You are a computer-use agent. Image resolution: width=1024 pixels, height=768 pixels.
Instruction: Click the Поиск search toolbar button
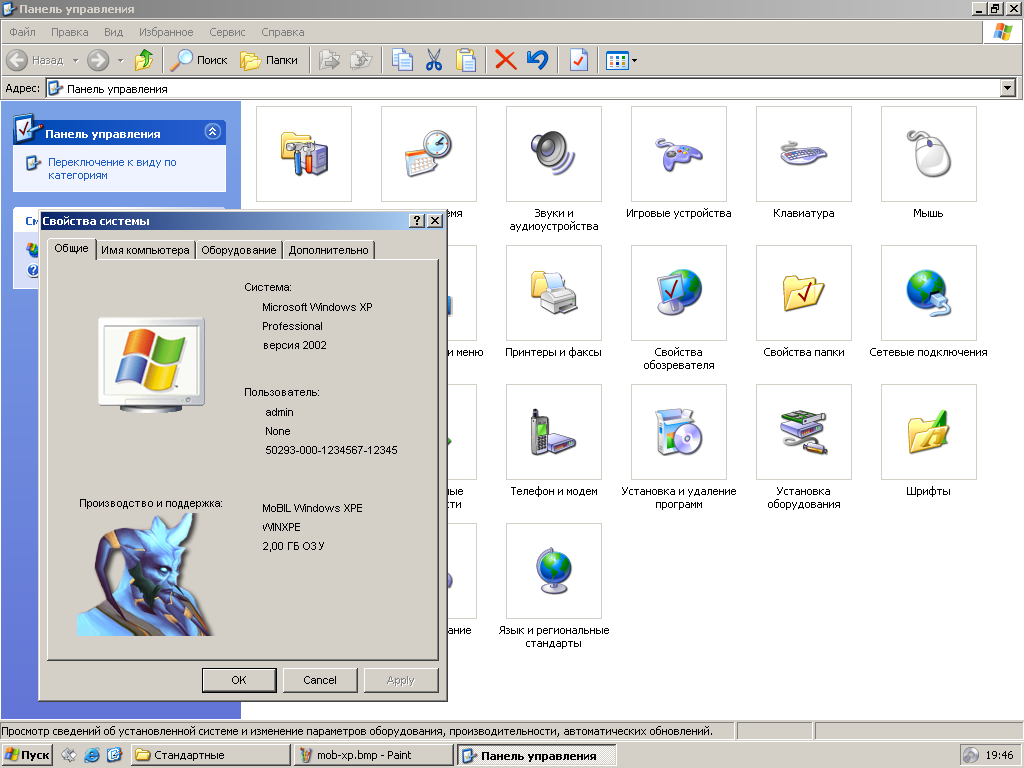199,60
